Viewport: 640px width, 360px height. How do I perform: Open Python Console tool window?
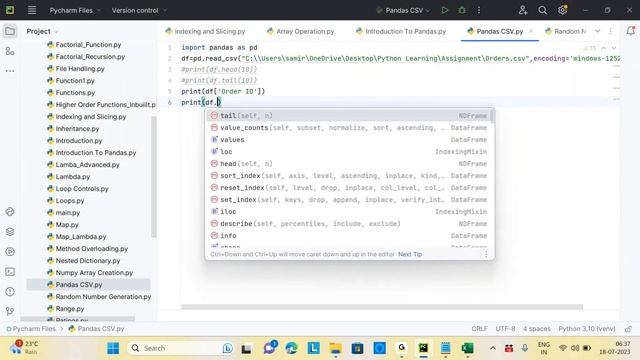tap(10, 211)
